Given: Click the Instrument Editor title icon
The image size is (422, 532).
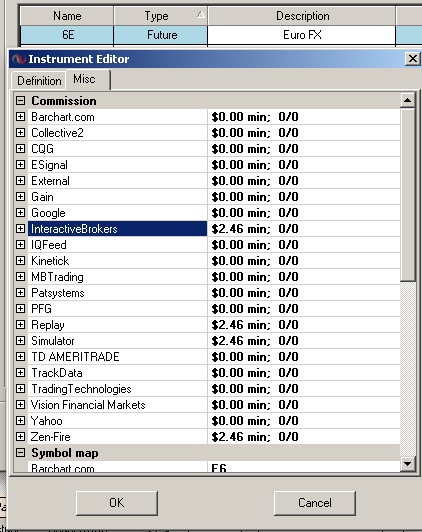Looking at the screenshot, I should click(x=19, y=59).
